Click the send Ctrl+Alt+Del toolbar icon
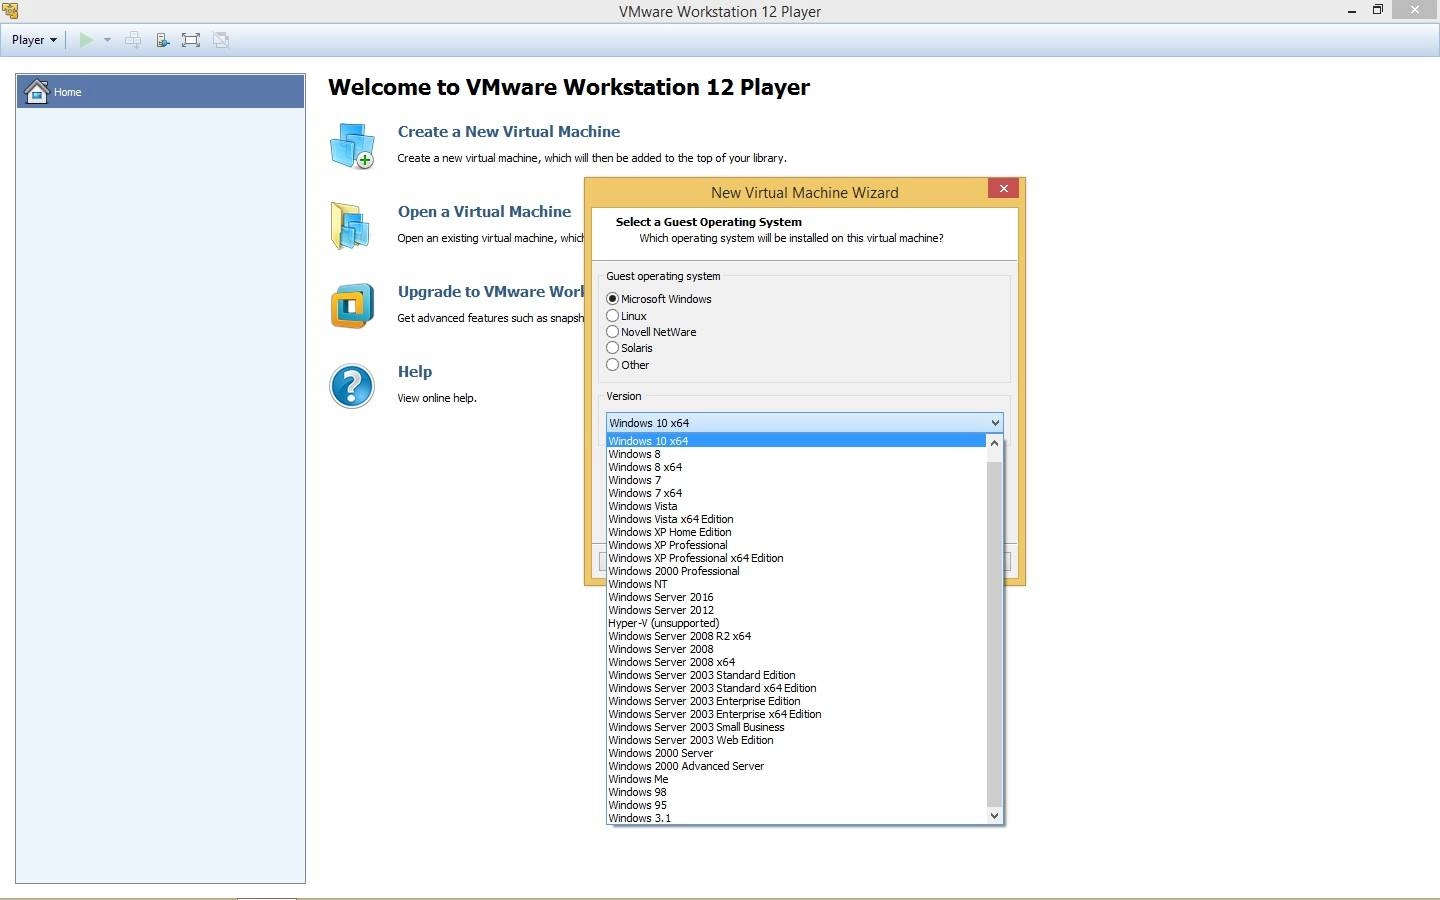 pos(133,40)
